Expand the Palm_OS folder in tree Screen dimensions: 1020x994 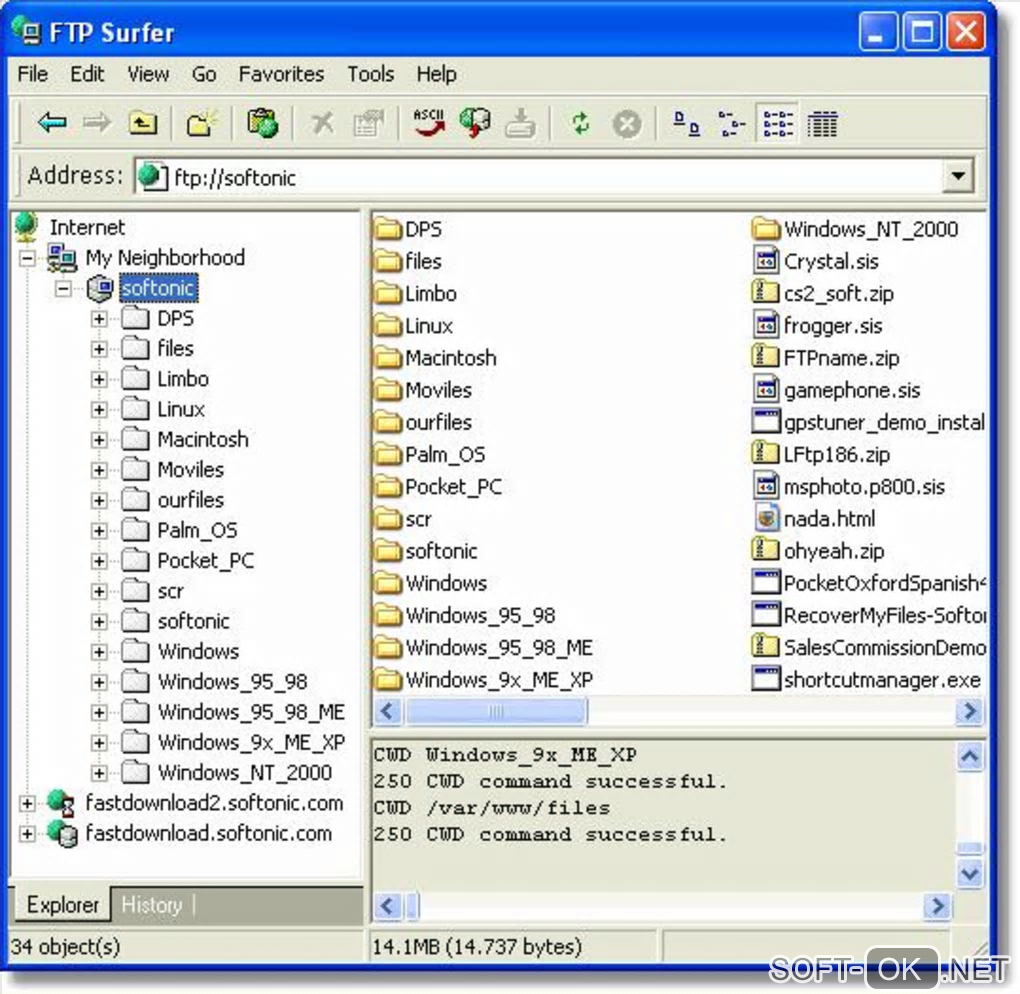(x=99, y=531)
